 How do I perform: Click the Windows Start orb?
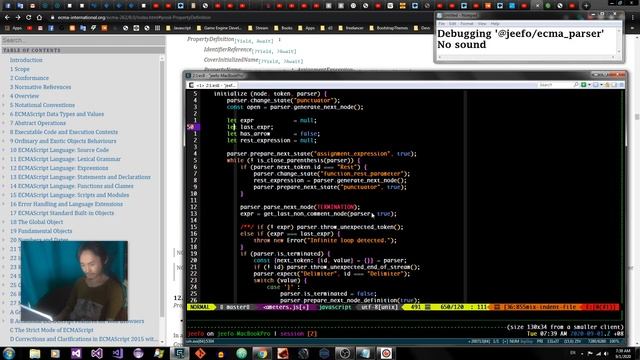pyautogui.click(x=9, y=353)
